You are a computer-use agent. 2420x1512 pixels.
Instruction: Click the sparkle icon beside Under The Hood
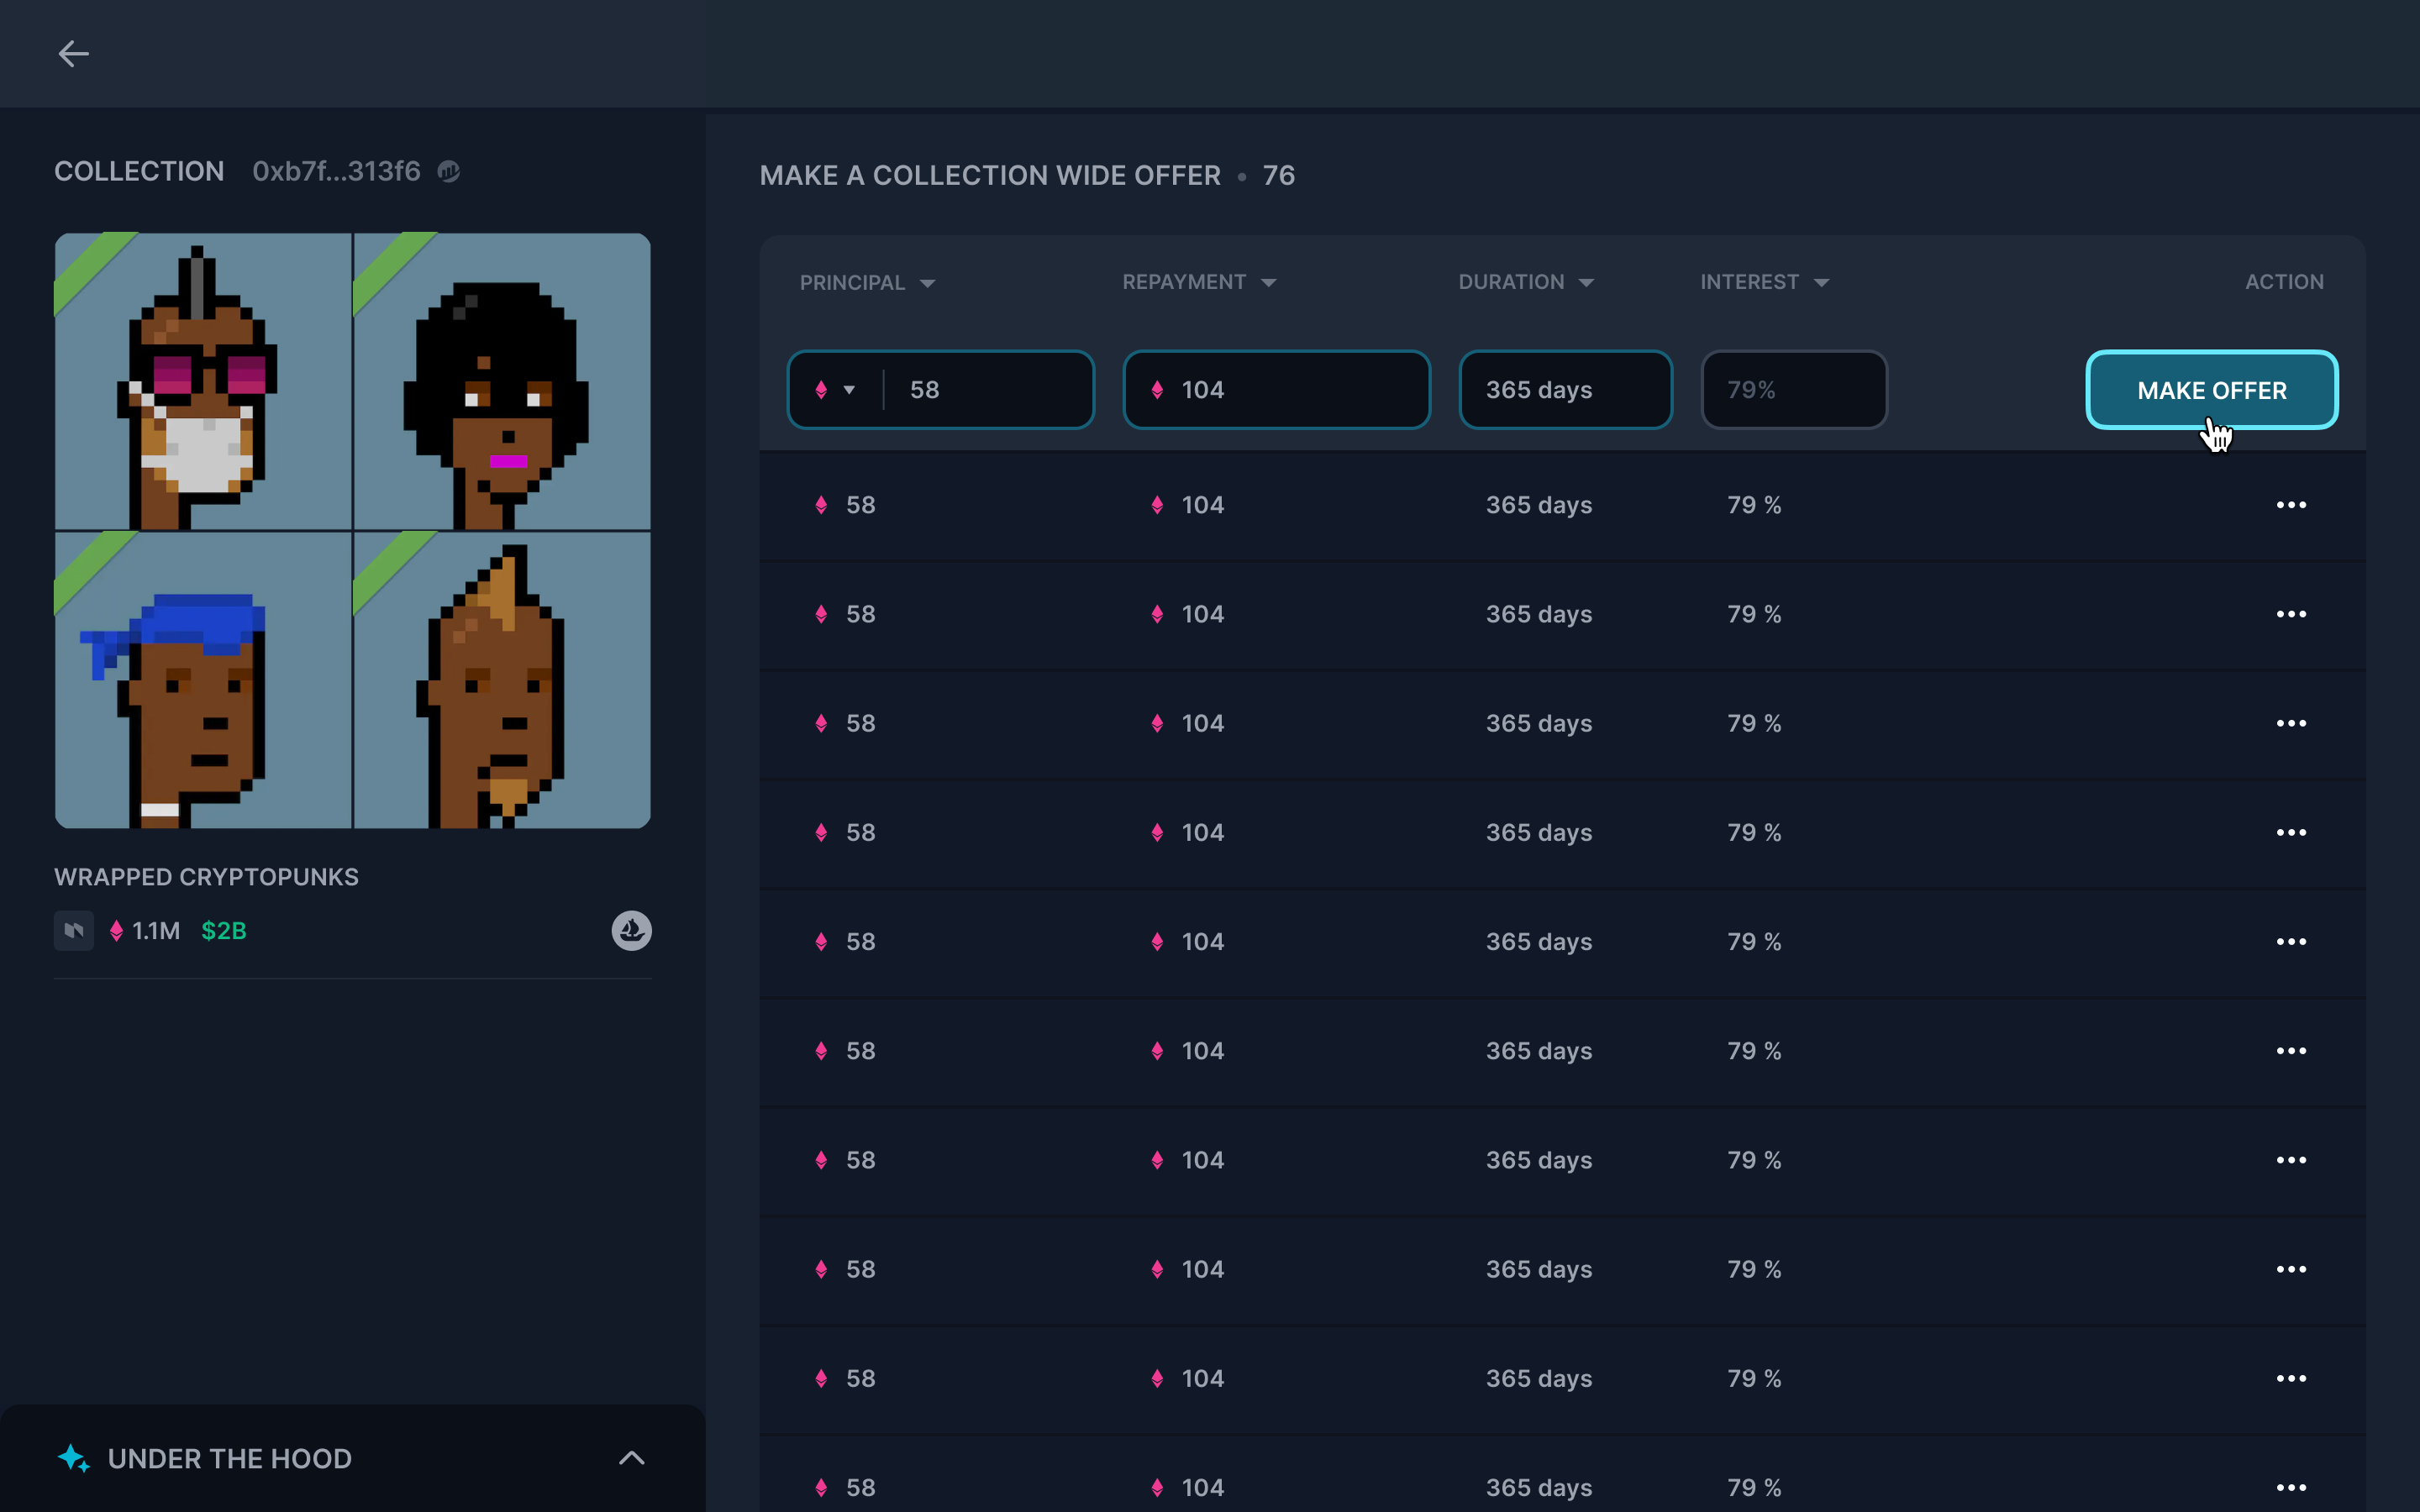74,1458
